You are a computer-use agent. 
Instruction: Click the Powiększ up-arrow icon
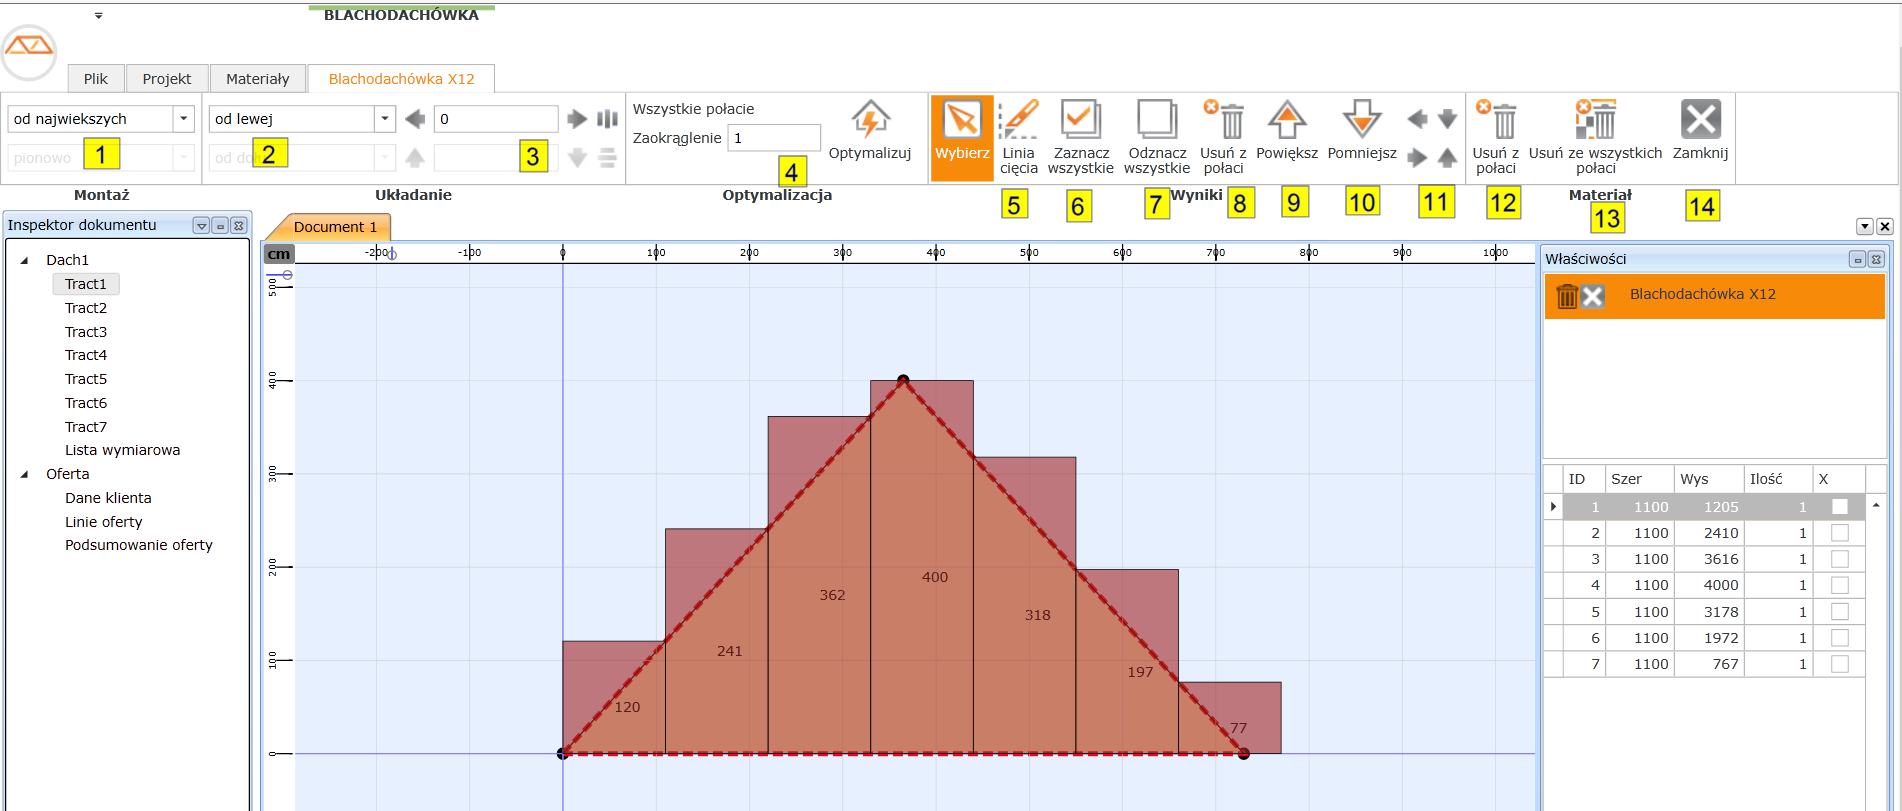coord(1286,120)
